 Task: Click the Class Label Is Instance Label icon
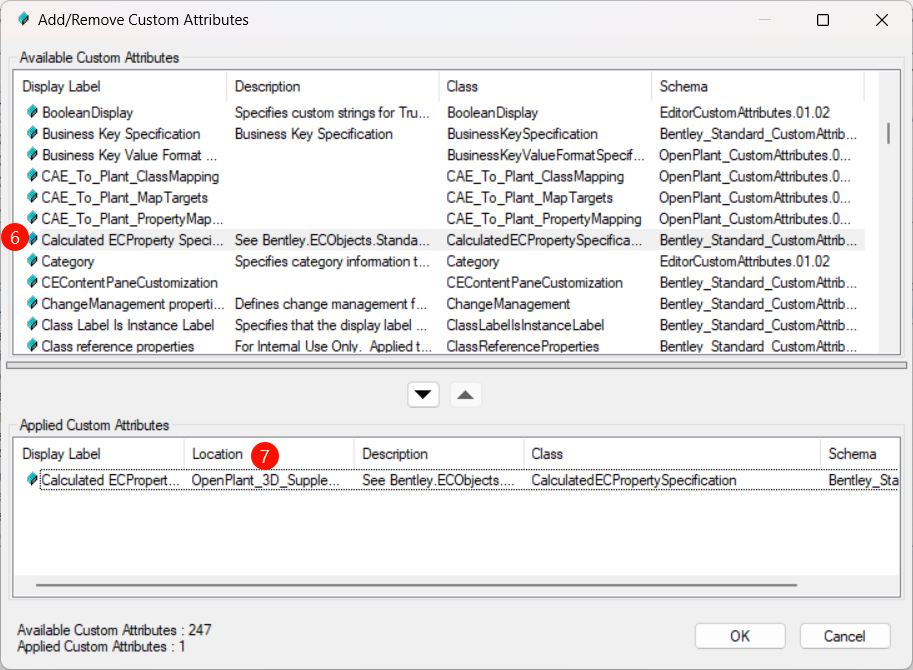coord(32,325)
